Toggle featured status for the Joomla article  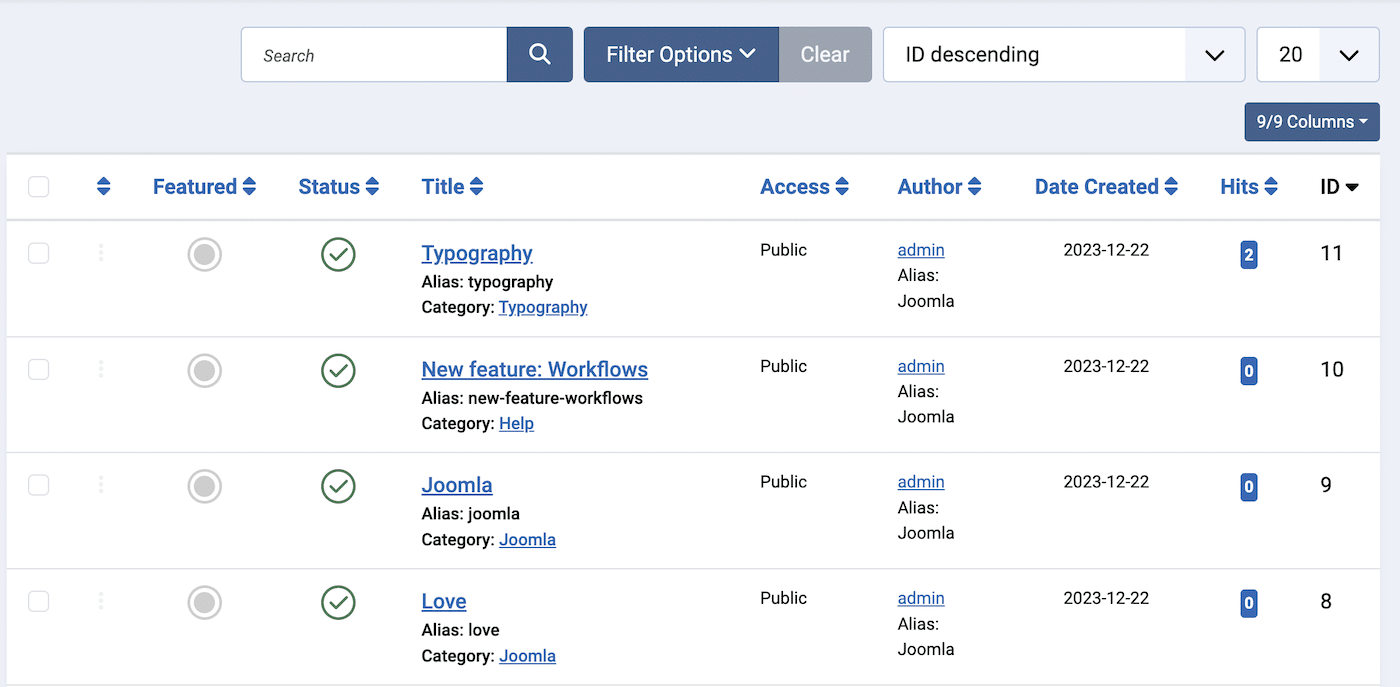click(204, 486)
